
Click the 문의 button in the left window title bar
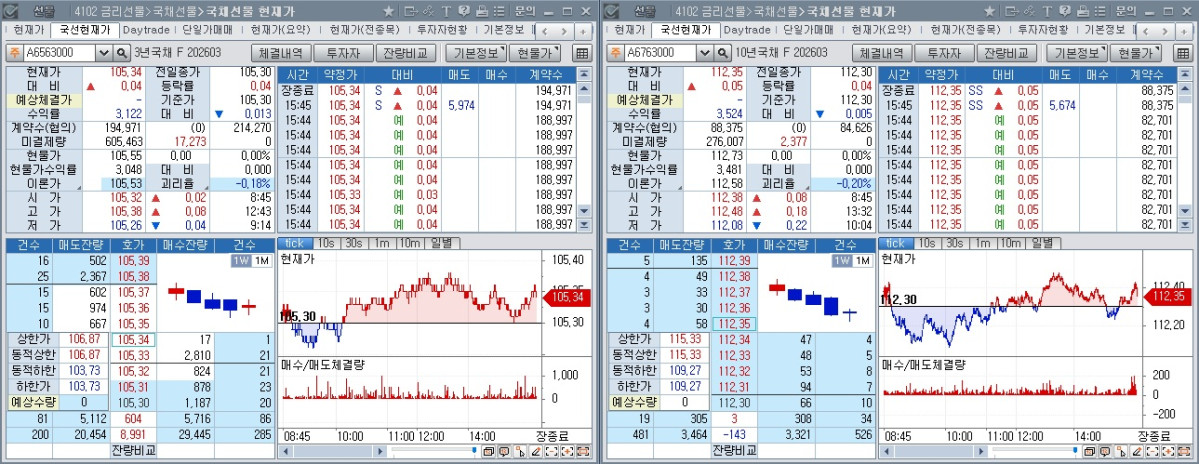(525, 11)
